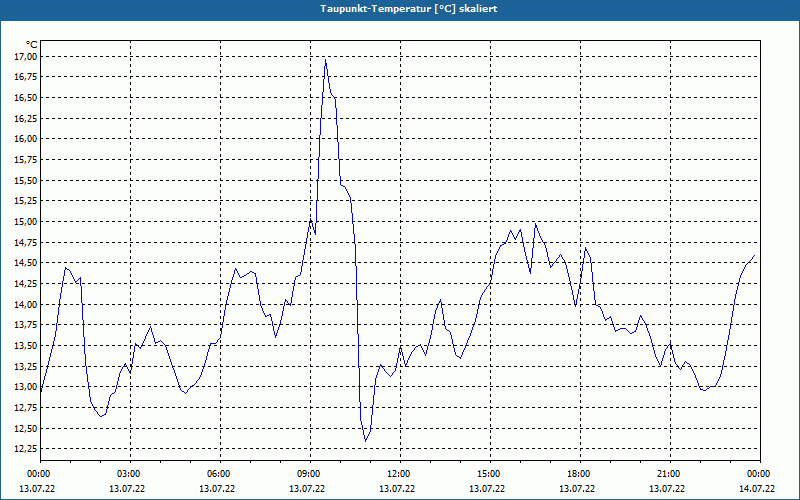800x500 pixels.
Task: Pick the '15,75' y-axis label
Action: (x=26, y=159)
